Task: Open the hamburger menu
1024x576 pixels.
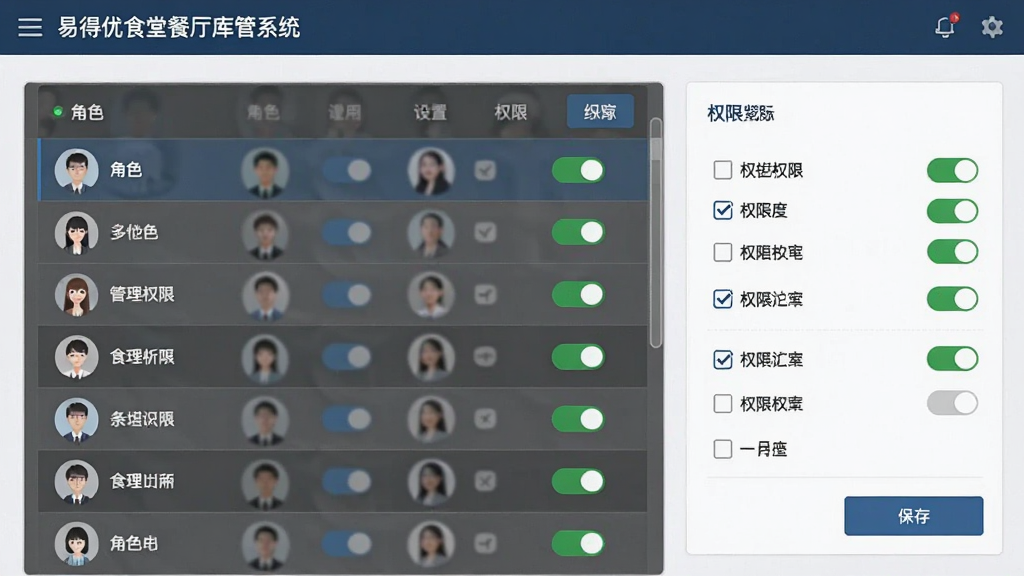Action: pos(30,27)
